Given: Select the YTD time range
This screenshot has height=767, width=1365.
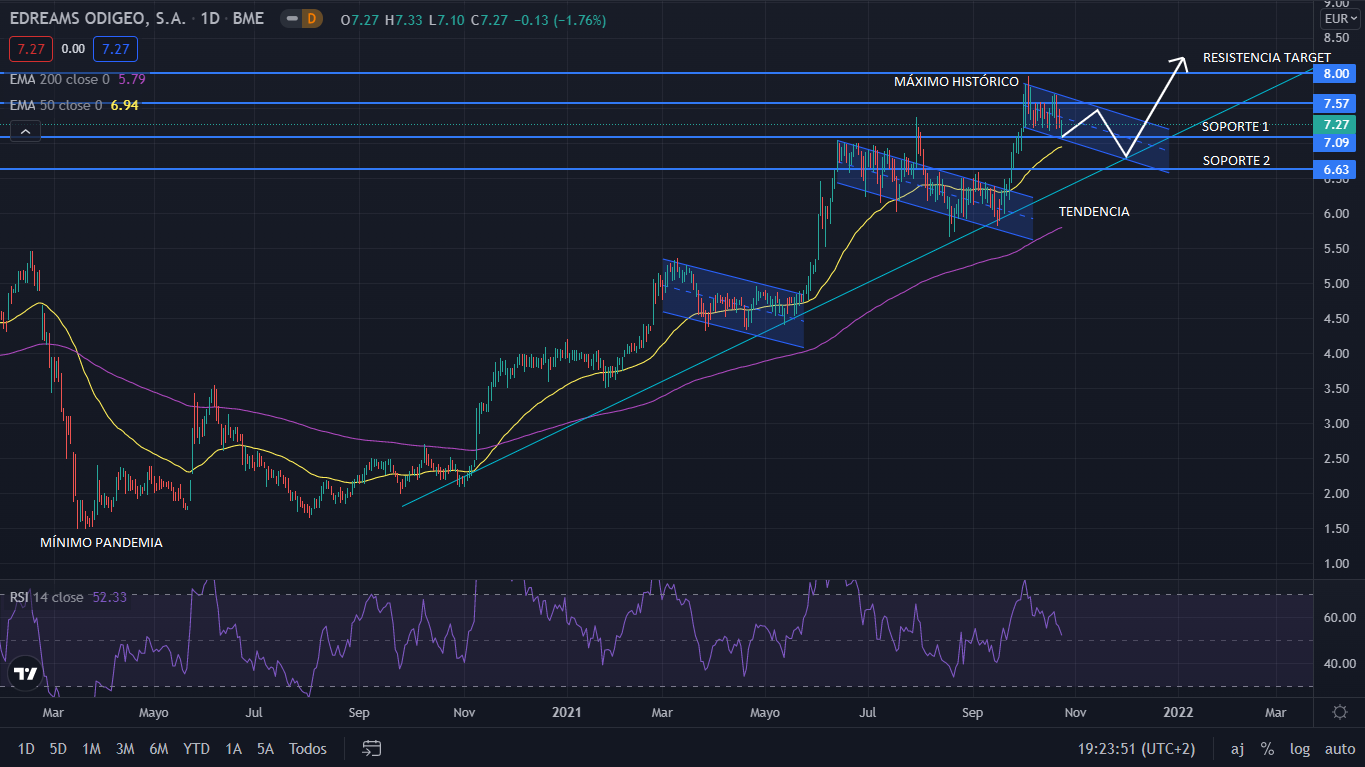Looking at the screenshot, I should 196,748.
